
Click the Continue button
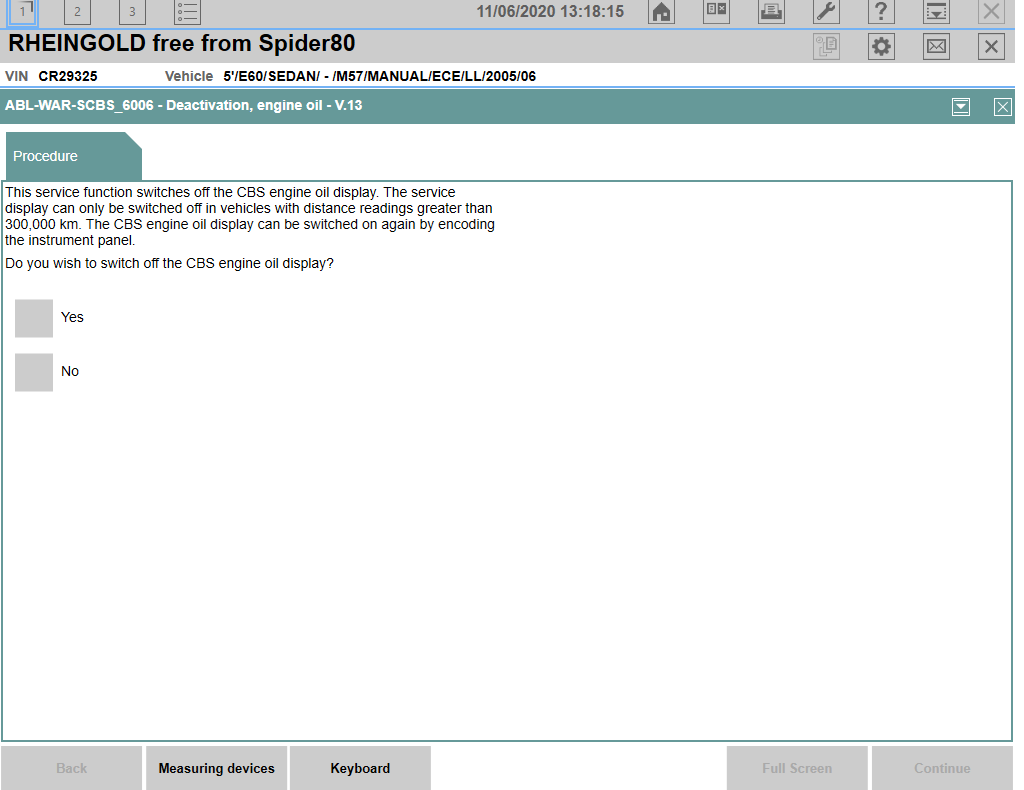(942, 768)
